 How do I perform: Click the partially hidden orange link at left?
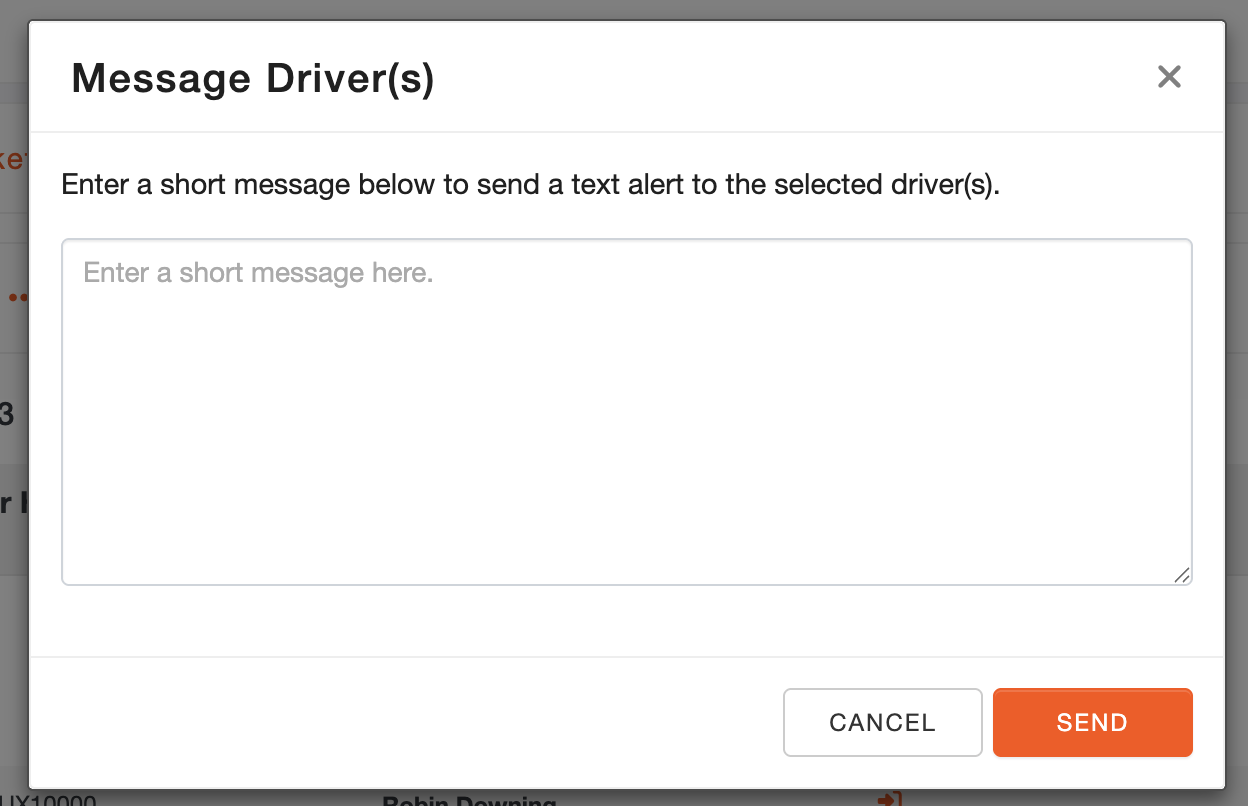tap(11, 159)
